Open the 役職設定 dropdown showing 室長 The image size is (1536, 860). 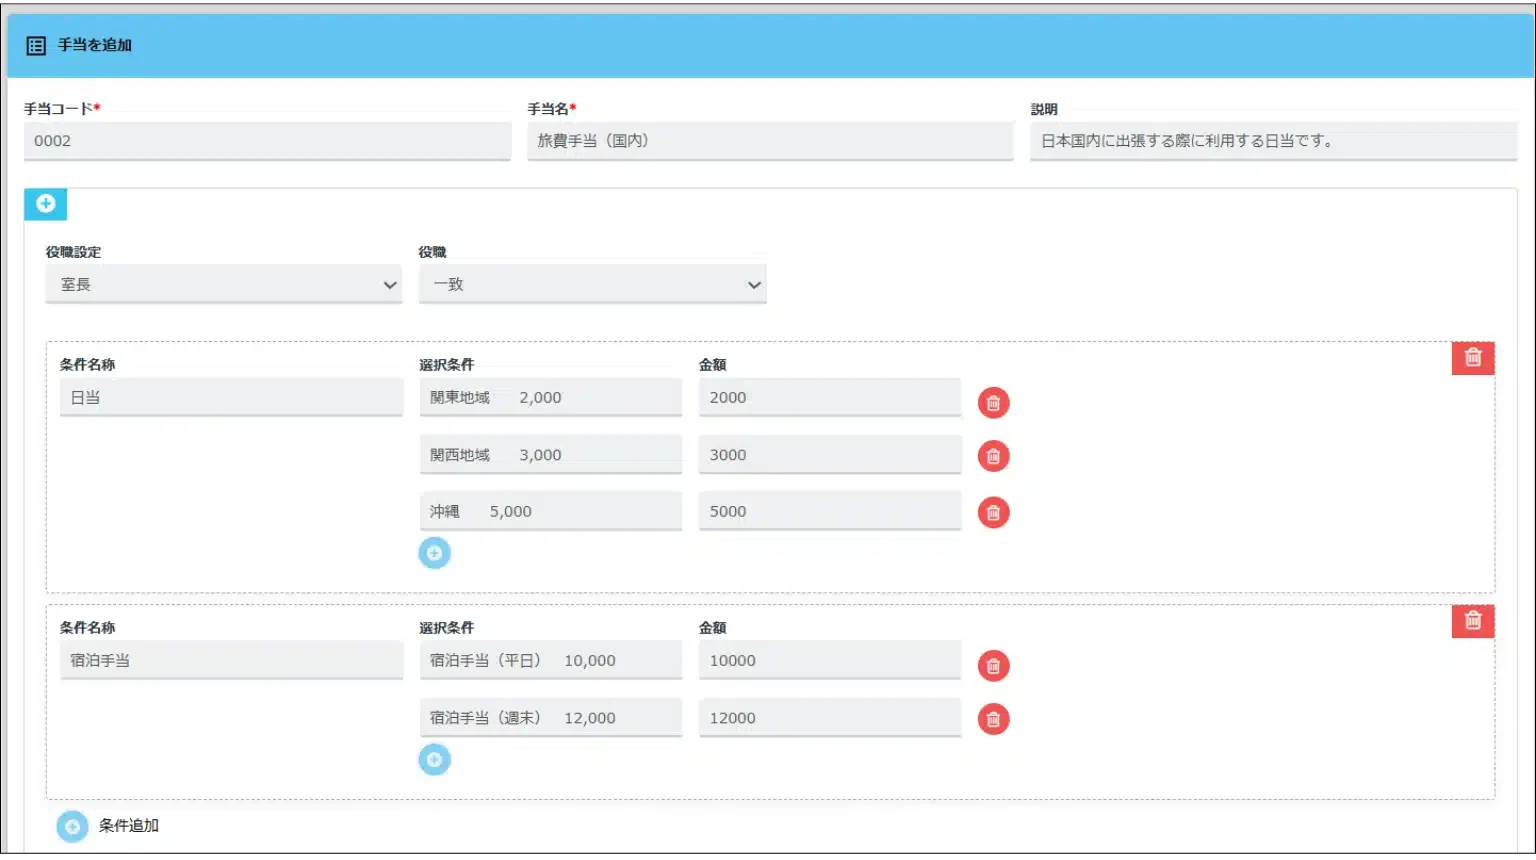(224, 285)
